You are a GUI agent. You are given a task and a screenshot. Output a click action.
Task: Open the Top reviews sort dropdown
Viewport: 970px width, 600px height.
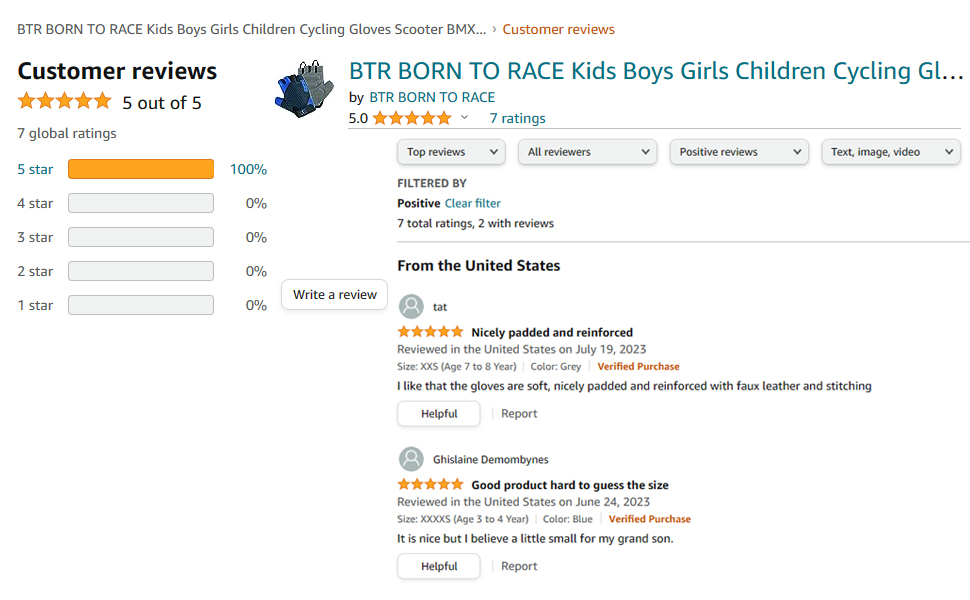[451, 152]
